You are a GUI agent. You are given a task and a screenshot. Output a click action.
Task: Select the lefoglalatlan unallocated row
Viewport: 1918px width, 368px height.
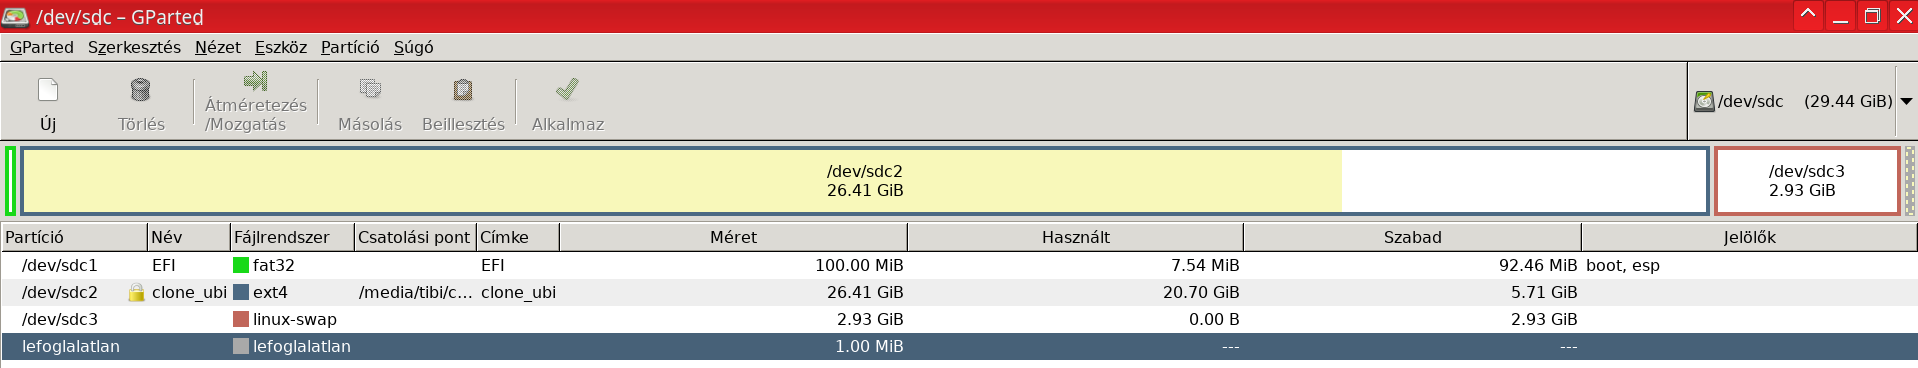(x=959, y=346)
